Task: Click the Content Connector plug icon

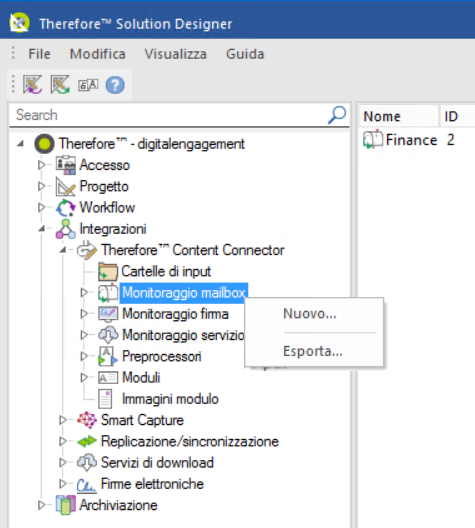Action: (87, 250)
